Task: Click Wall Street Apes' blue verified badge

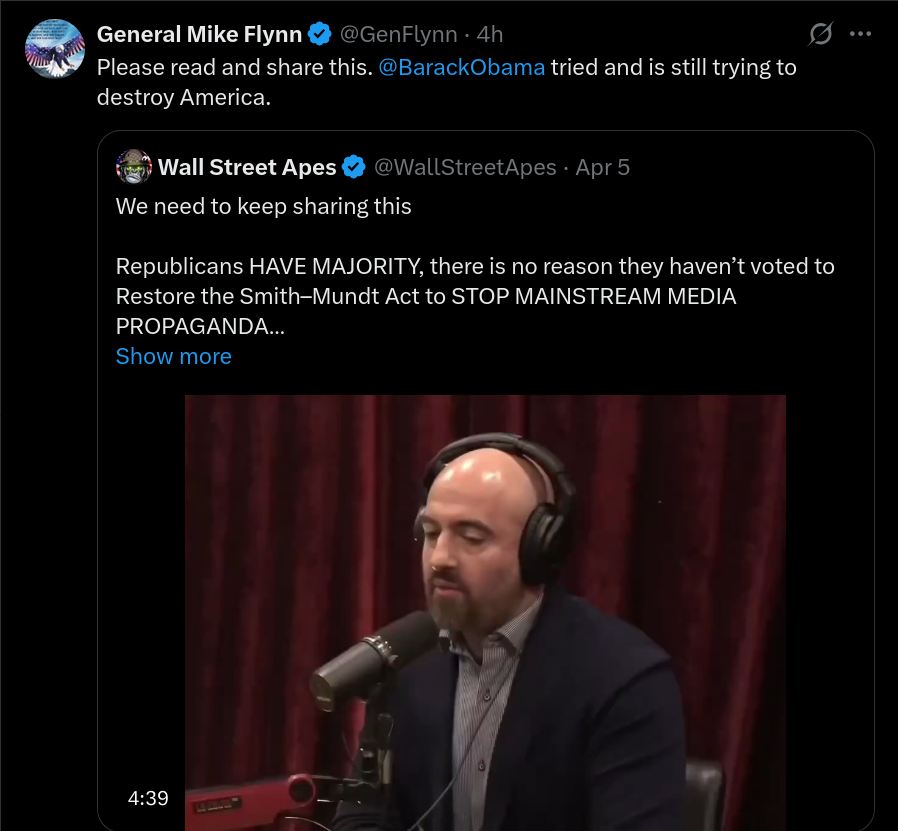Action: (x=353, y=167)
